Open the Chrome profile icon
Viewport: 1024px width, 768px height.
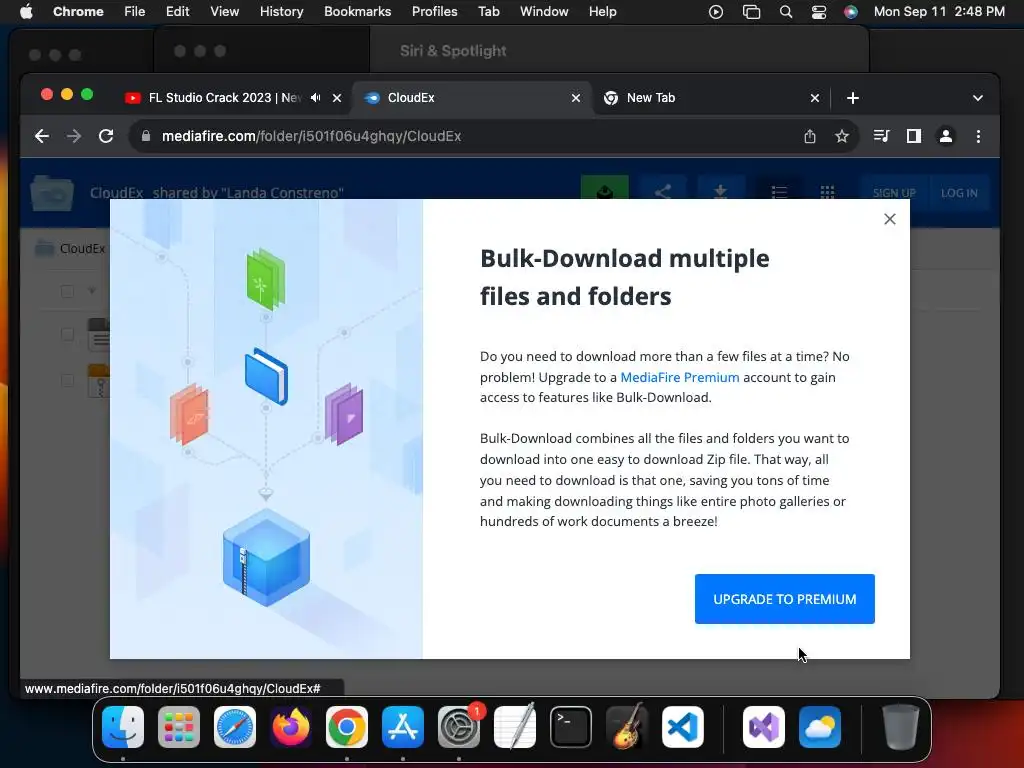click(x=946, y=136)
